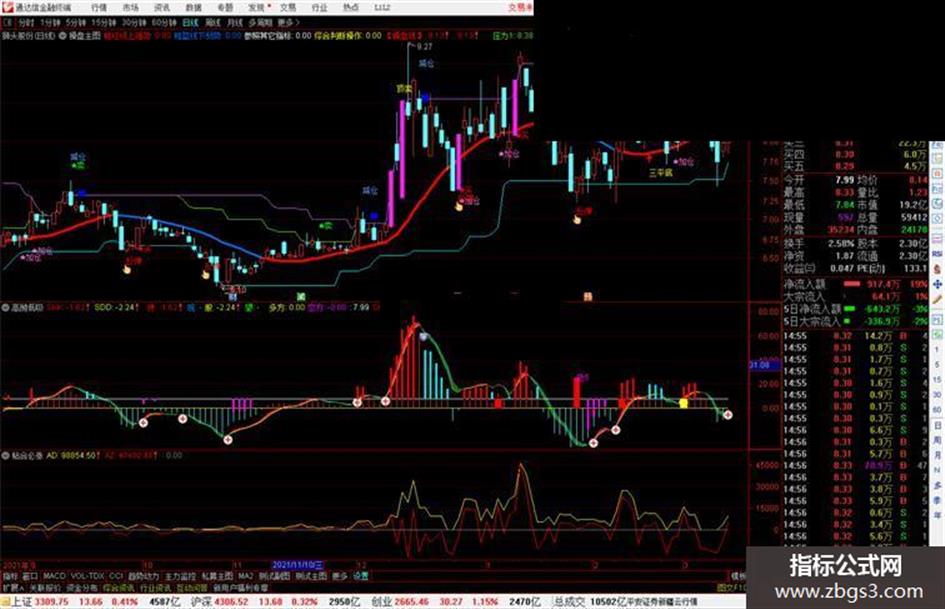Click the 周 shortcut in right sidebar
This screenshot has height=609, width=945.
(938, 440)
